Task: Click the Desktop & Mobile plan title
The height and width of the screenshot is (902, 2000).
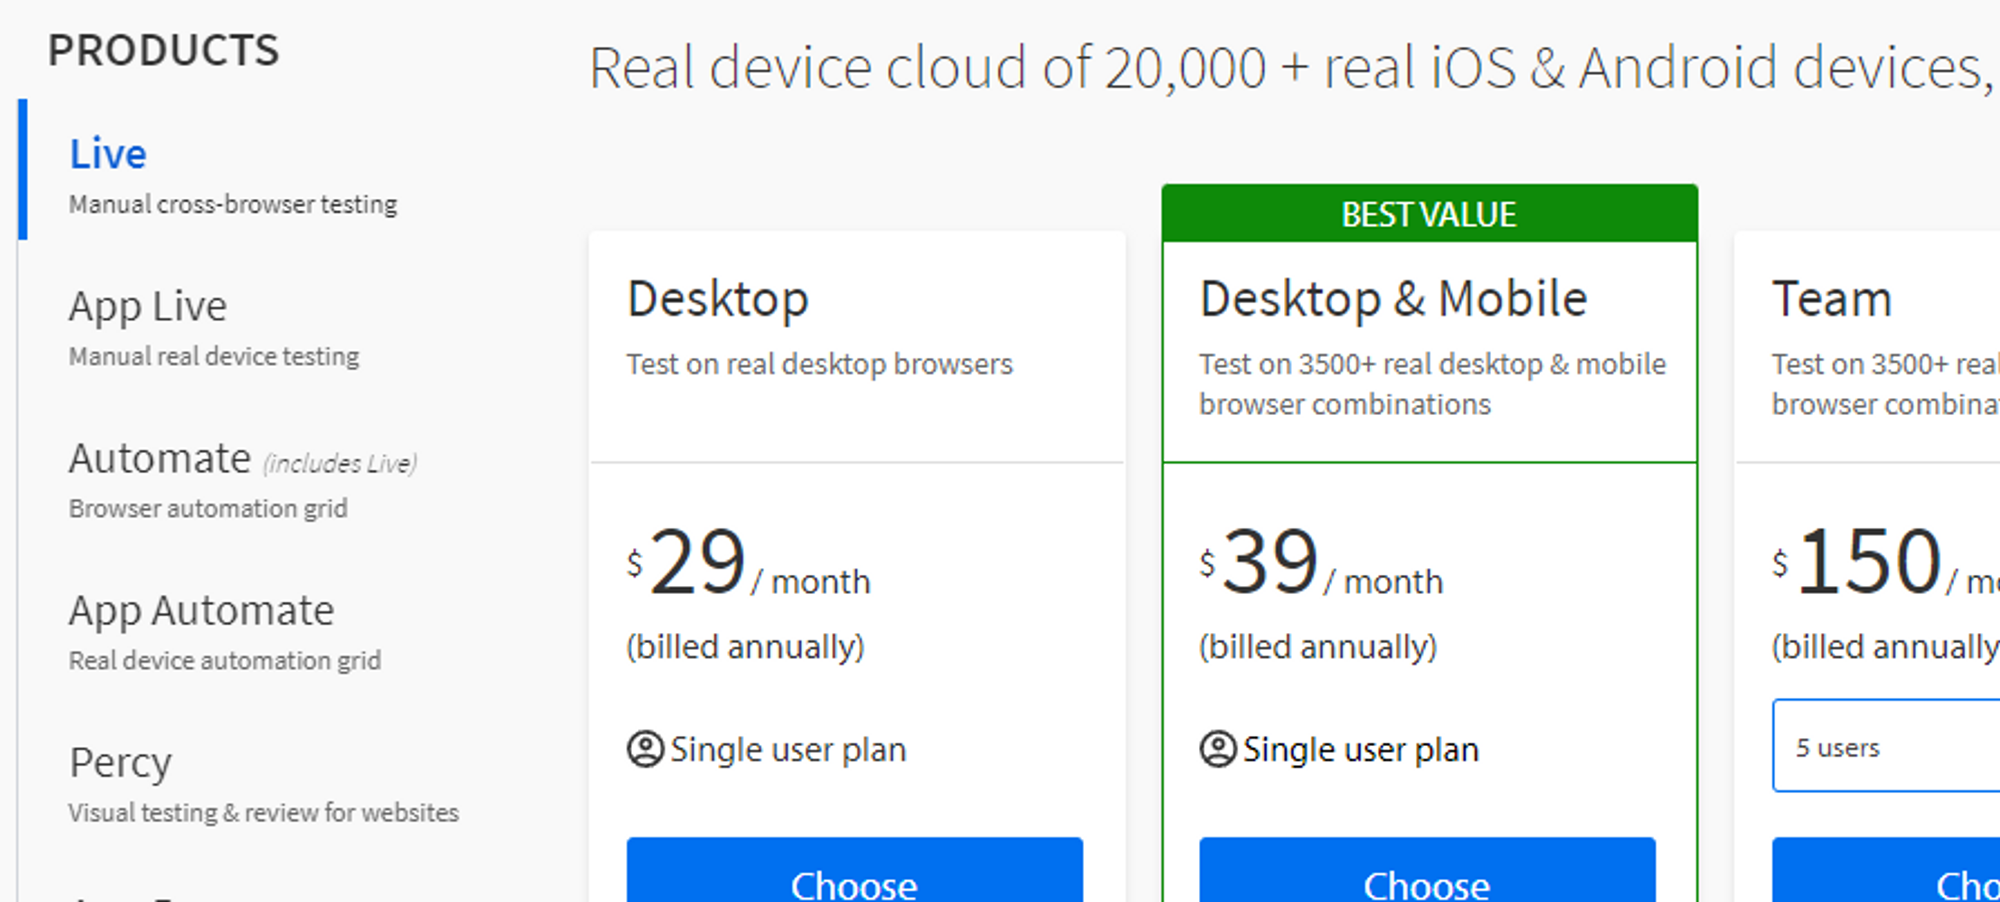Action: click(x=1393, y=299)
